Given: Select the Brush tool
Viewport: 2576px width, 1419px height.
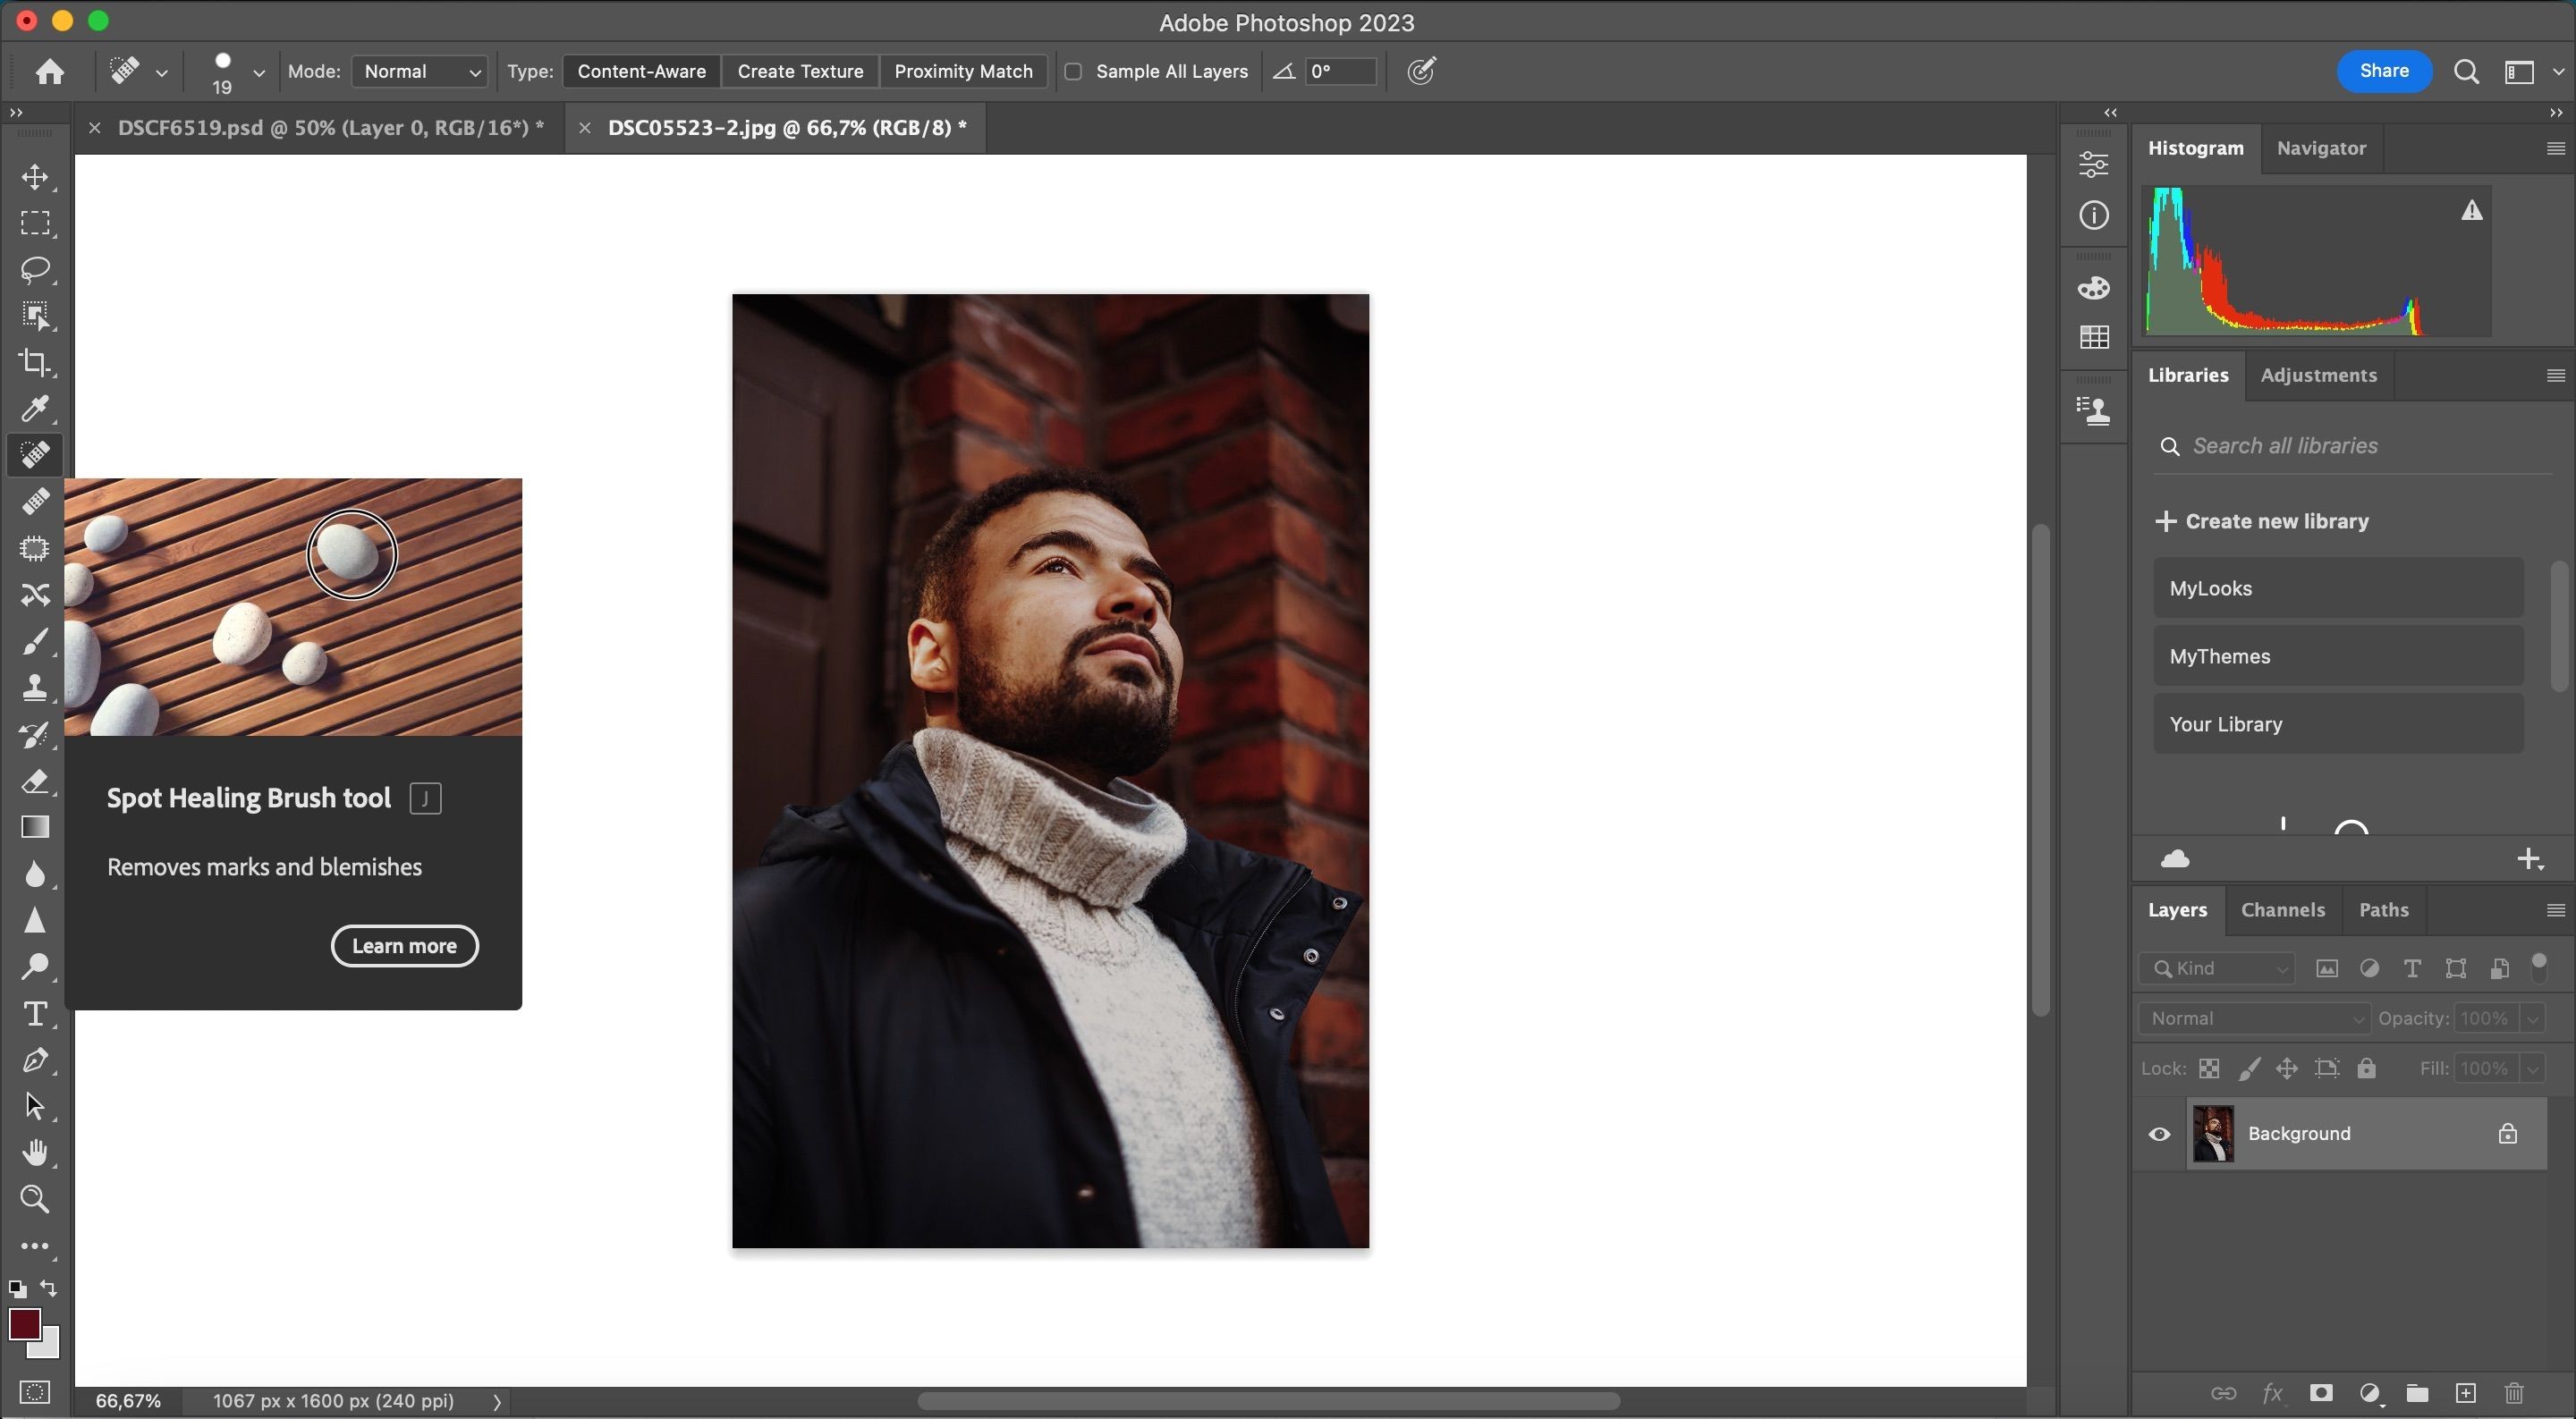Looking at the screenshot, I should coord(35,641).
